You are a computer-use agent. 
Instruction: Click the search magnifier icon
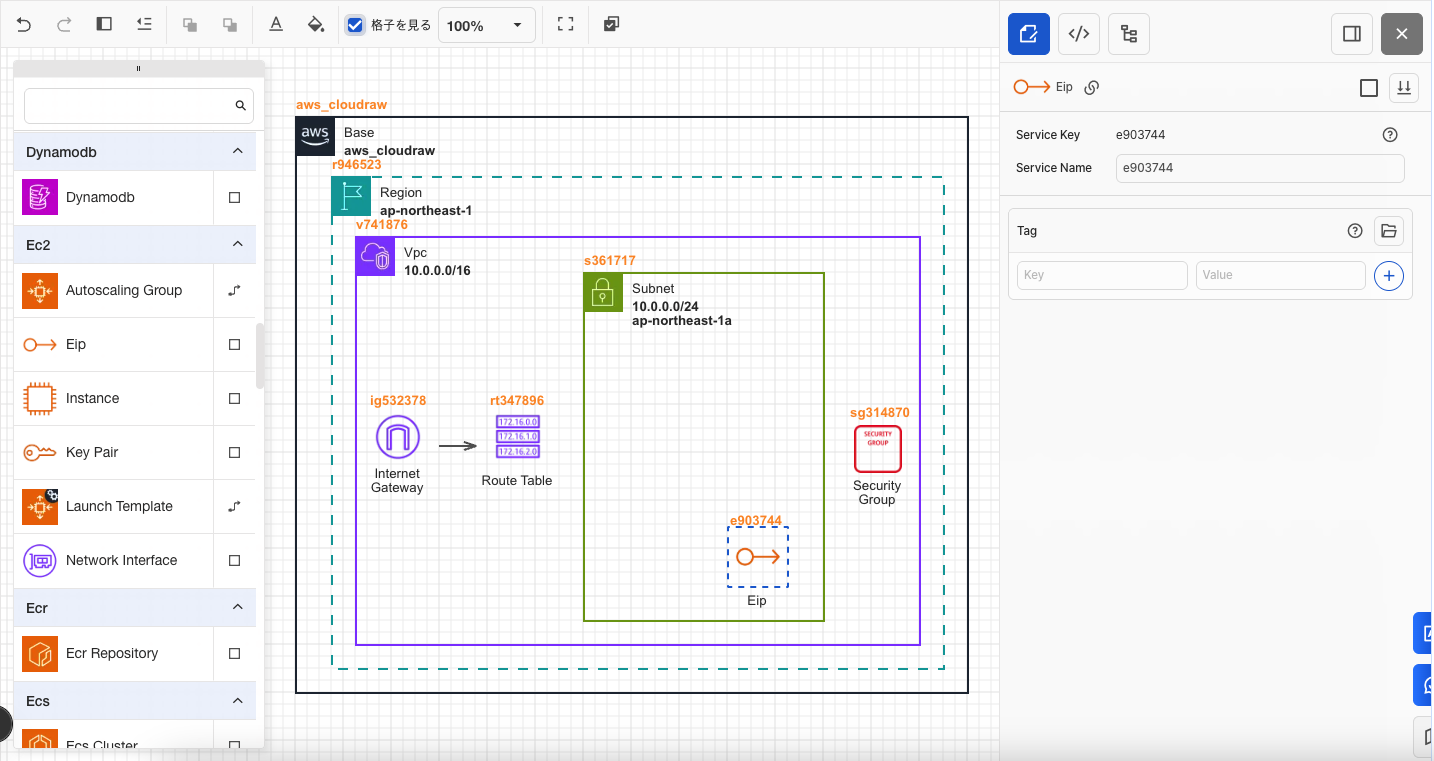coord(240,105)
